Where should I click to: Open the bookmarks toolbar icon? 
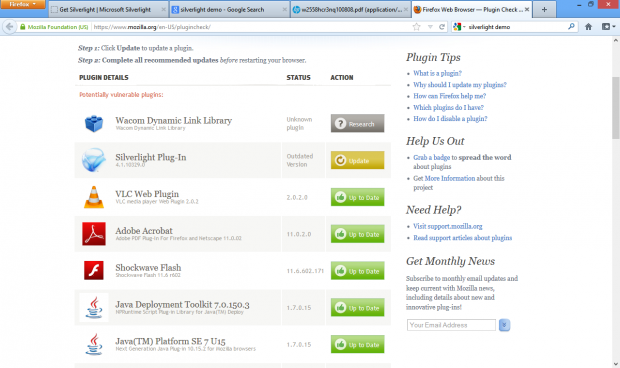click(x=606, y=26)
